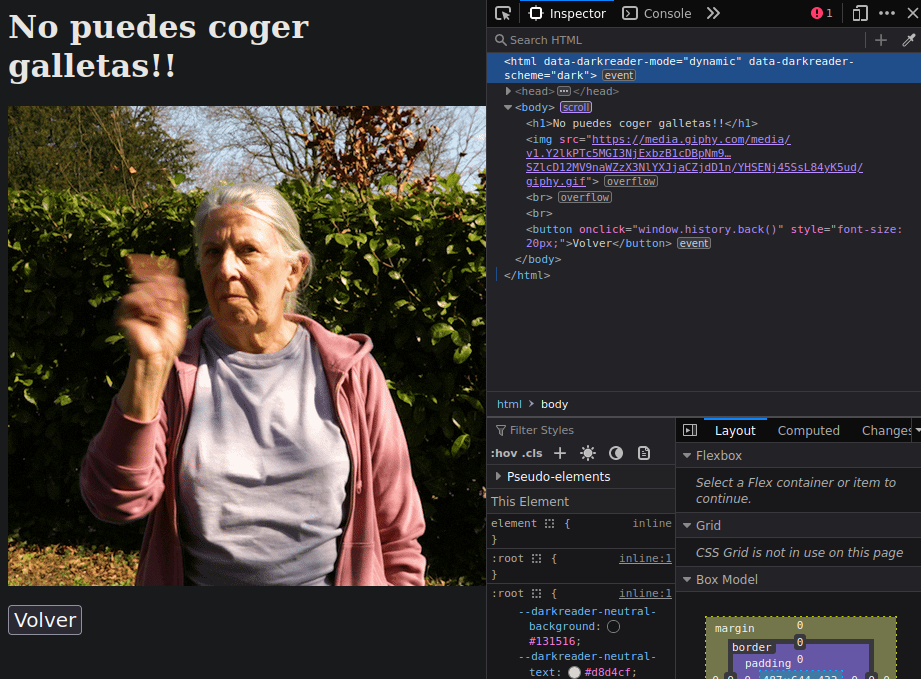Toggle dark color scheme simulation

pyautogui.click(x=616, y=453)
